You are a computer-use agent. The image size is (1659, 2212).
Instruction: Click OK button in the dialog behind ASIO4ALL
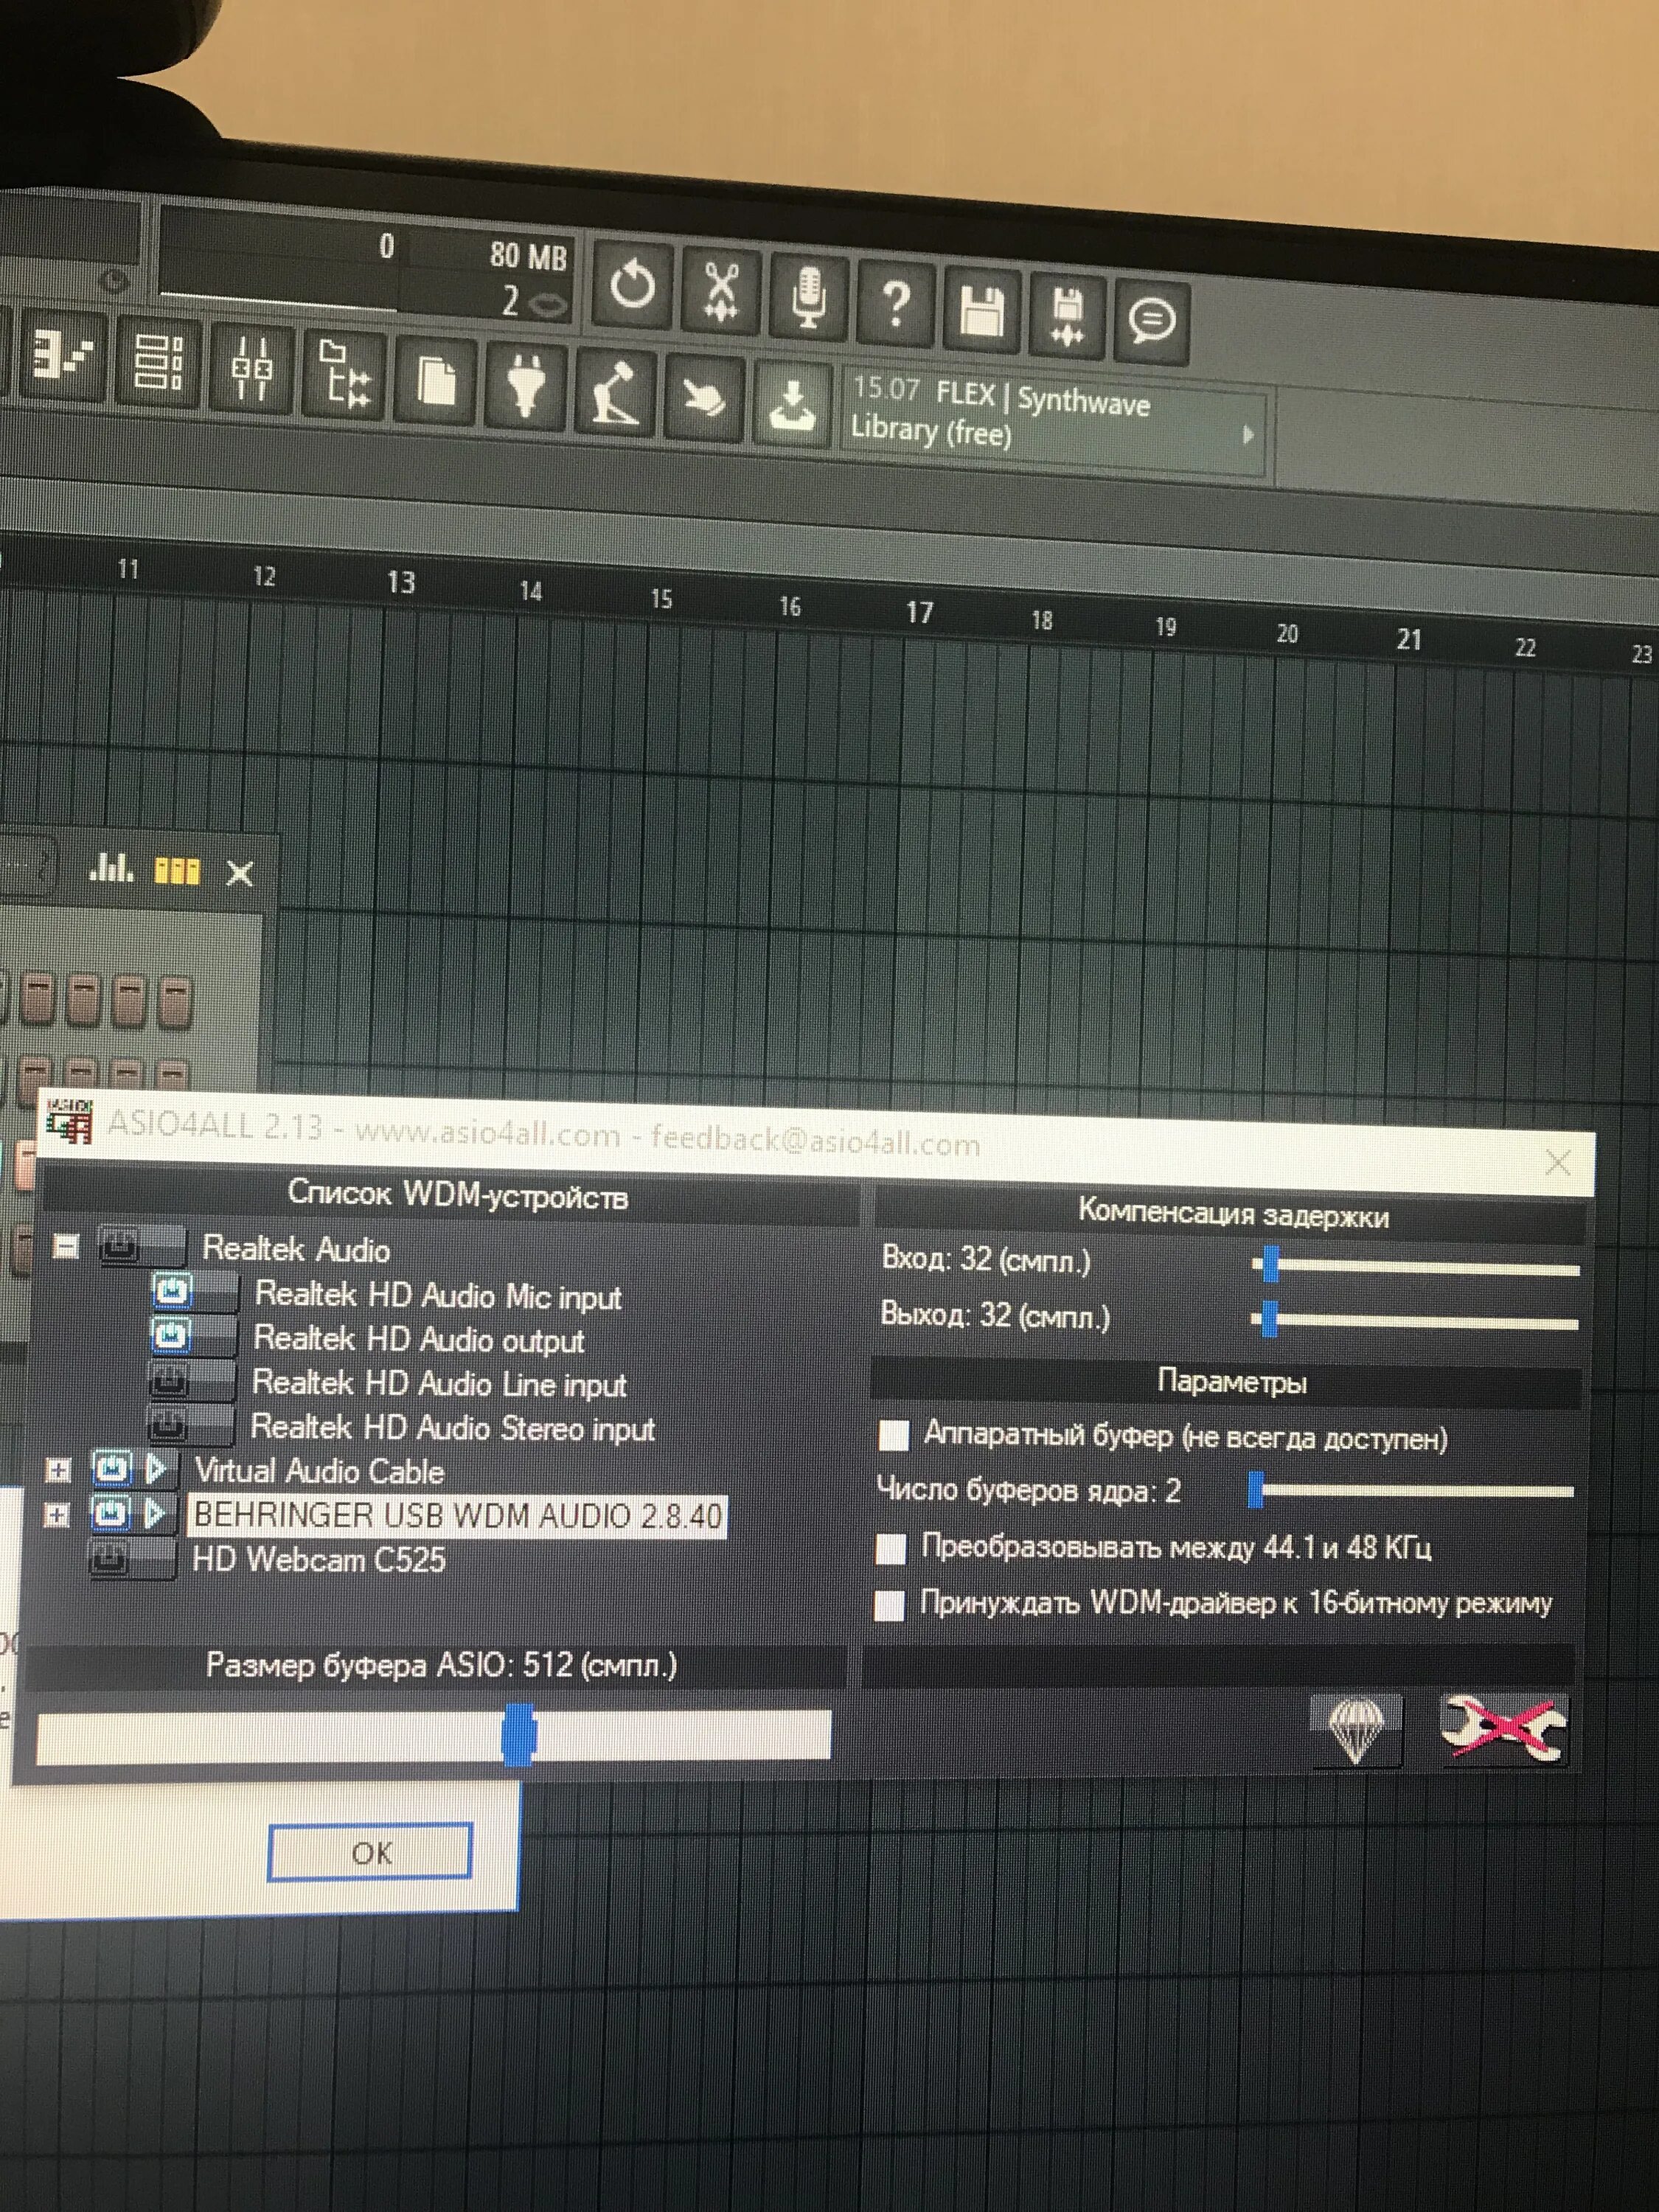[x=370, y=1852]
